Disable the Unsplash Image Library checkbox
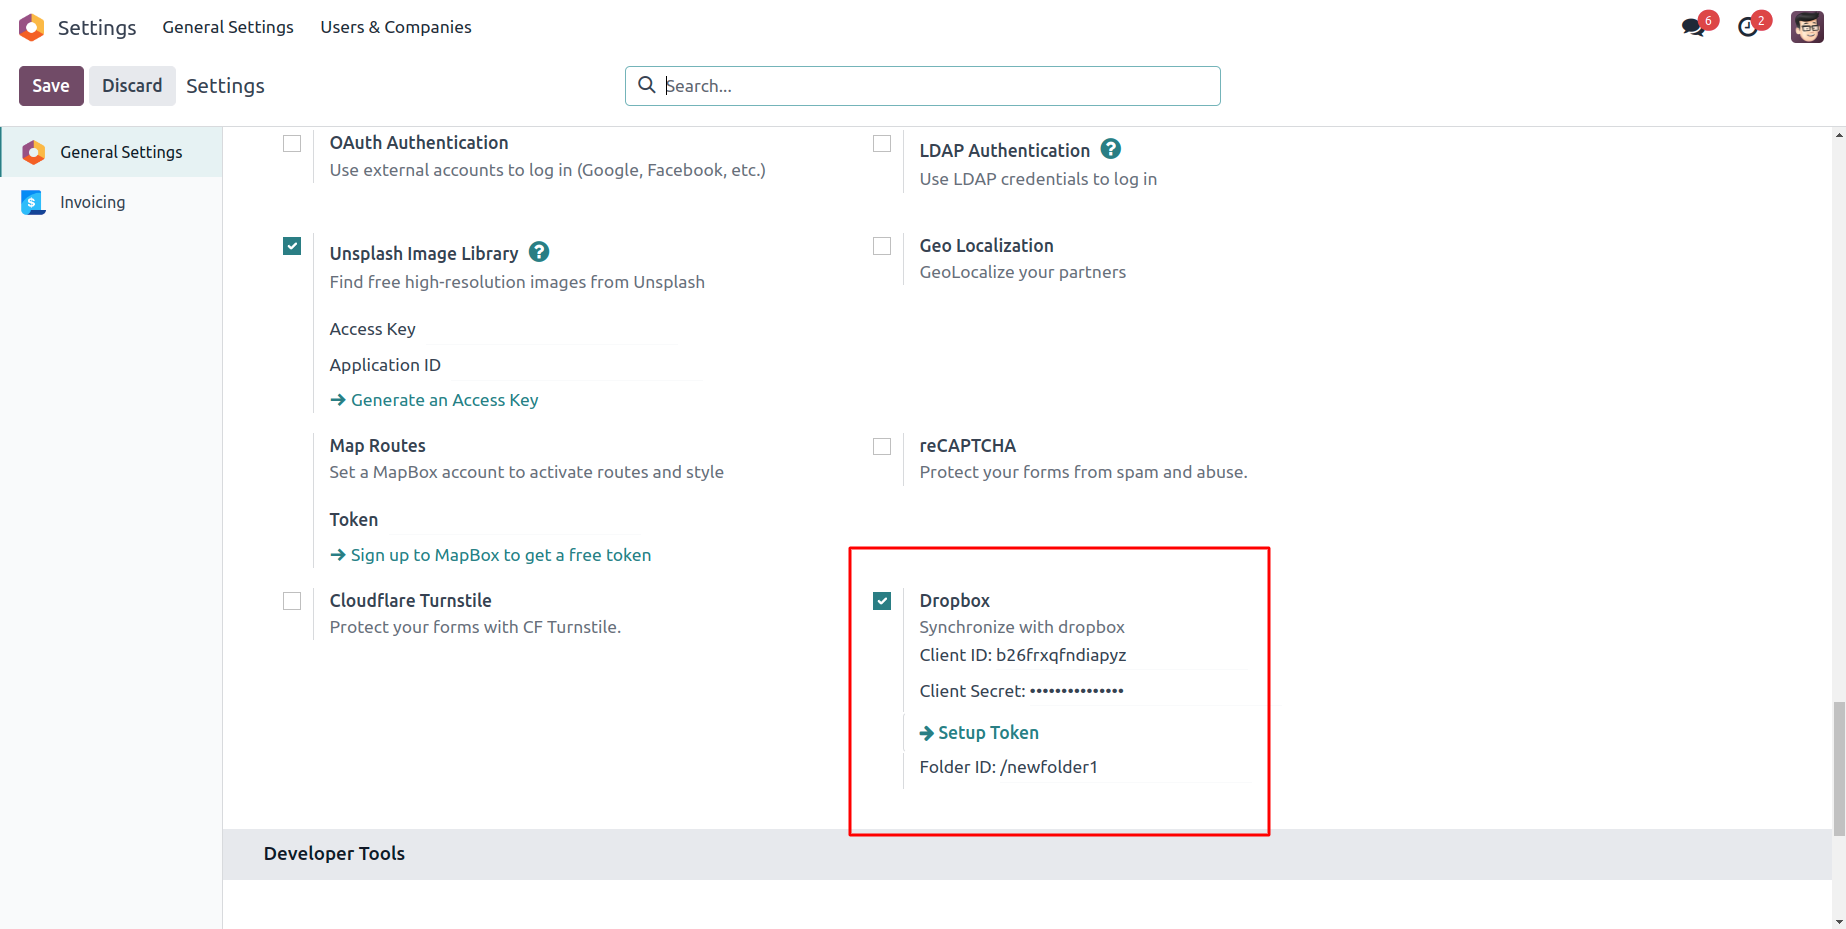Screen dimensions: 1846x929 pyautogui.click(x=292, y=246)
